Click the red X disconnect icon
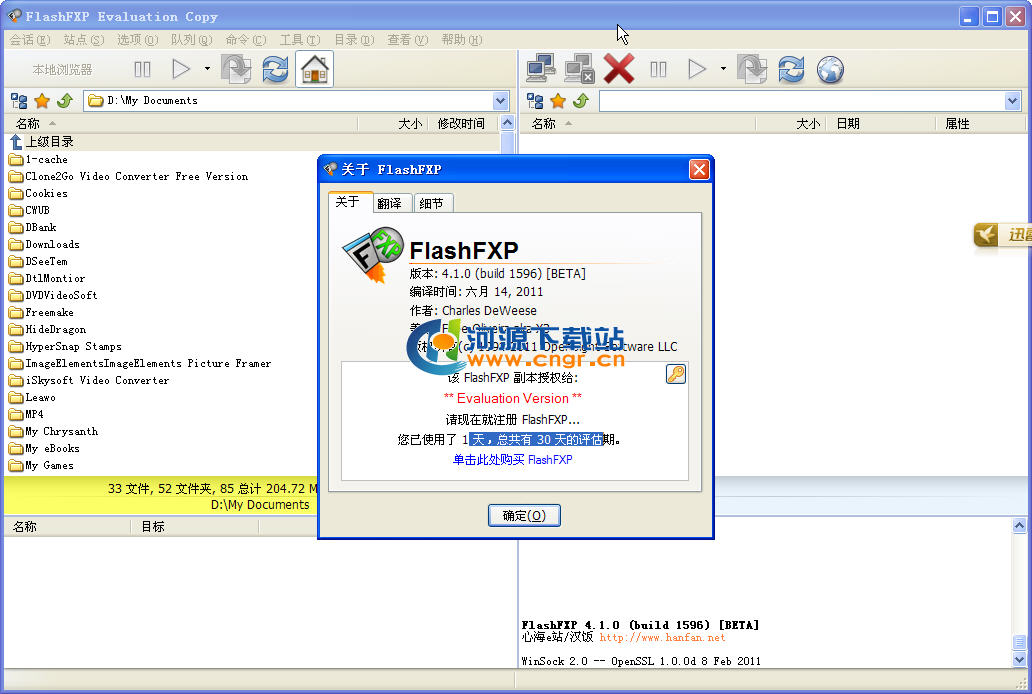This screenshot has width=1032, height=694. click(619, 69)
